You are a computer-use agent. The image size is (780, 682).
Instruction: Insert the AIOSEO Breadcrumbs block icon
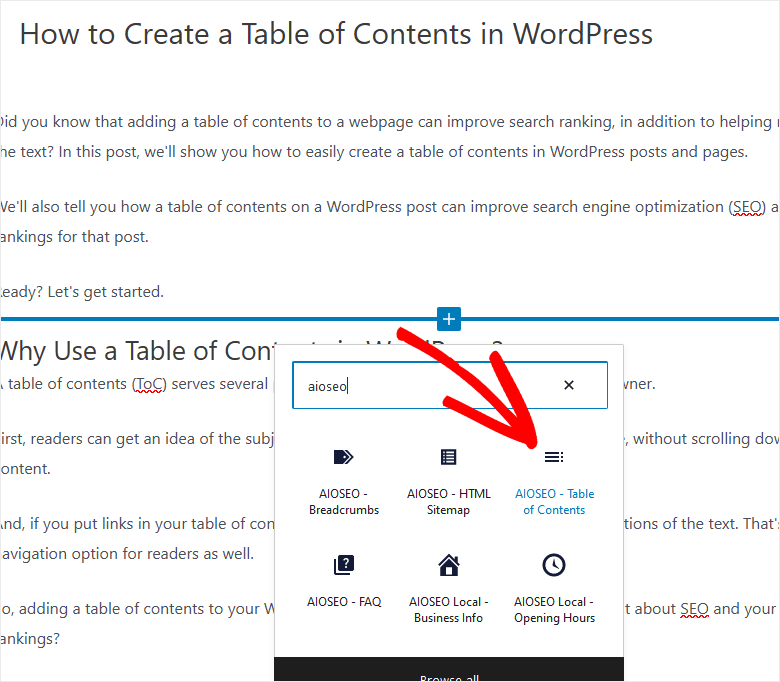[344, 457]
